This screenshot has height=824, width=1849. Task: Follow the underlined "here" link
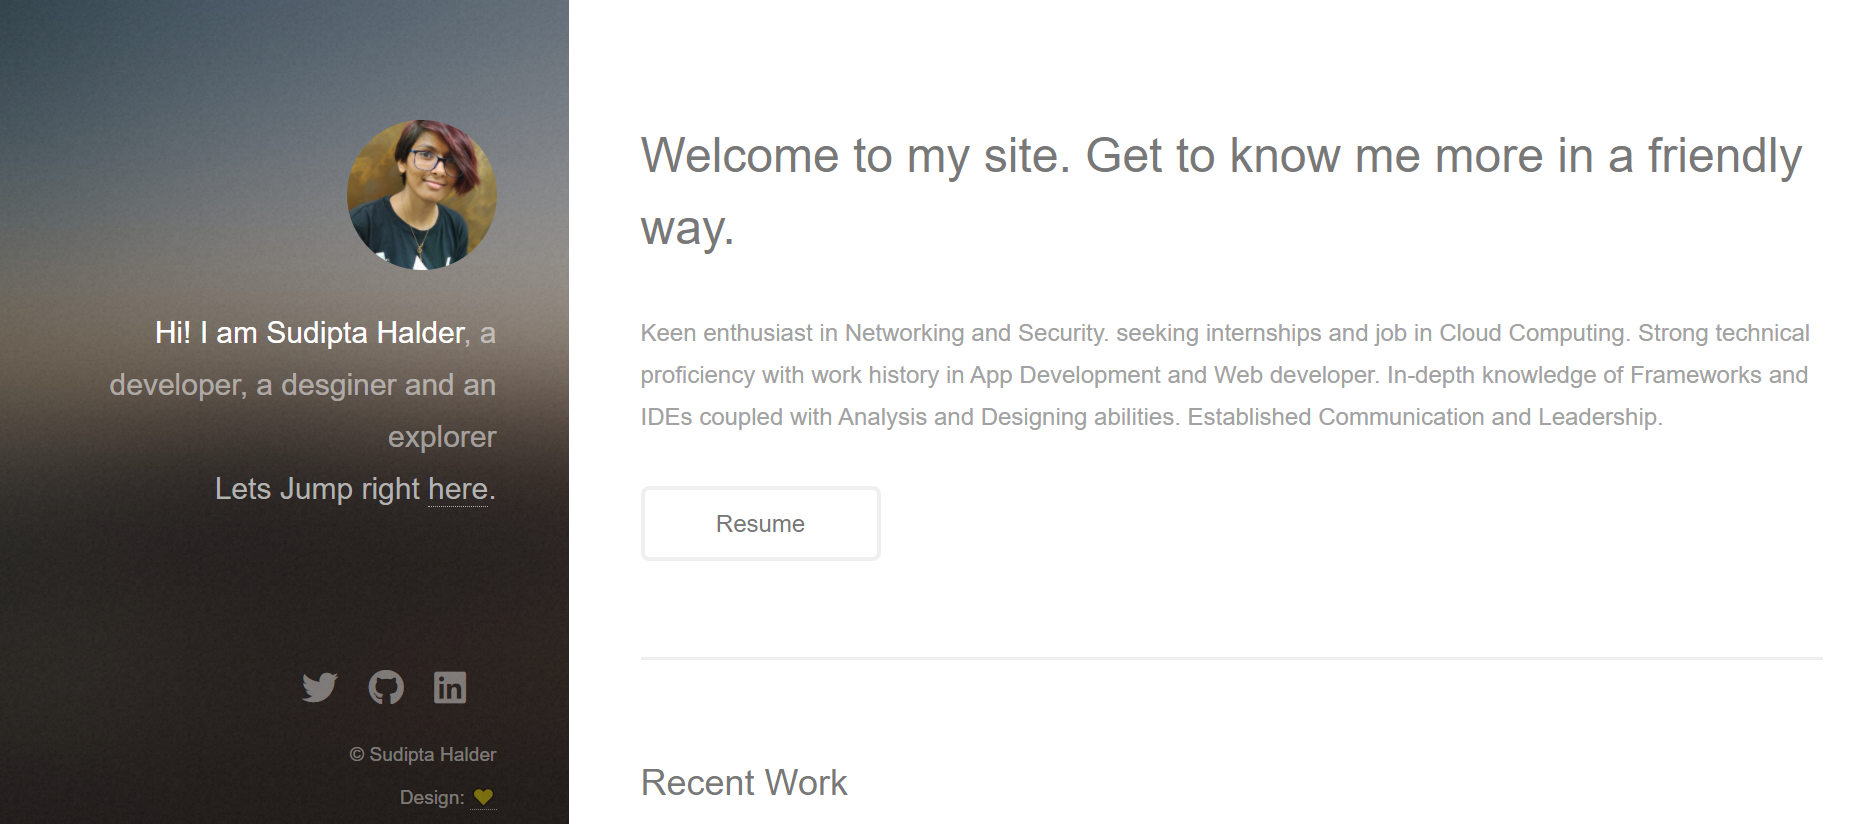click(458, 489)
